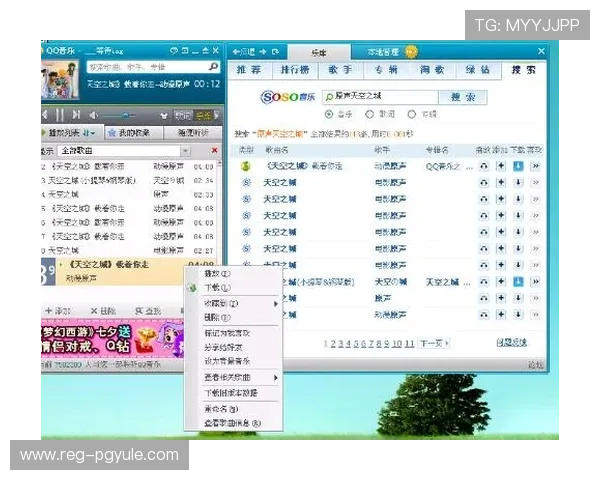Click the album cover thumbnail
600x480 pixels.
pyautogui.click(x=60, y=80)
